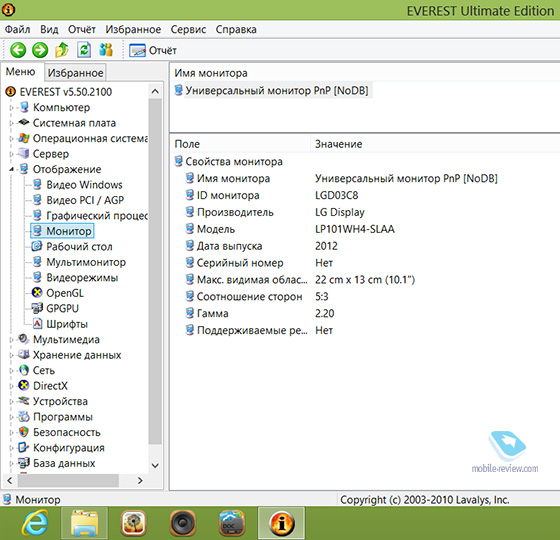This screenshot has width=560, height=540.
Task: Open the Вид menu
Action: [x=49, y=29]
